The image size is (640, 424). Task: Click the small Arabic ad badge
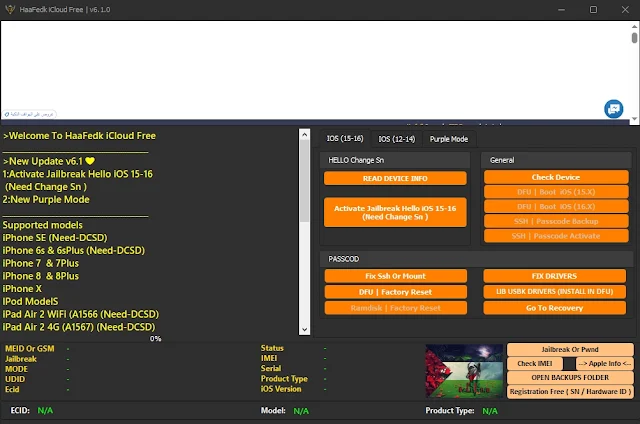[29, 114]
